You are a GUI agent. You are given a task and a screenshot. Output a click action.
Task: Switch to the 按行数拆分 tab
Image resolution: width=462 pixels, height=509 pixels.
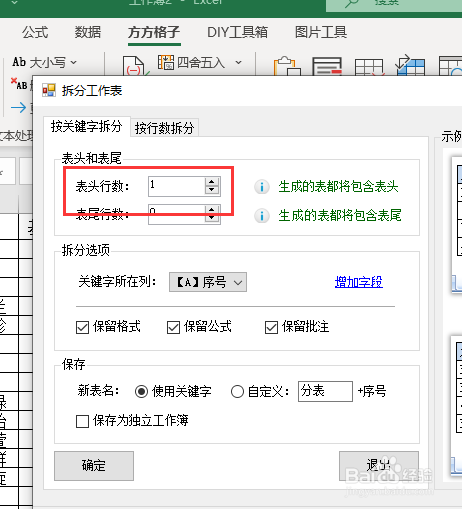(x=164, y=128)
